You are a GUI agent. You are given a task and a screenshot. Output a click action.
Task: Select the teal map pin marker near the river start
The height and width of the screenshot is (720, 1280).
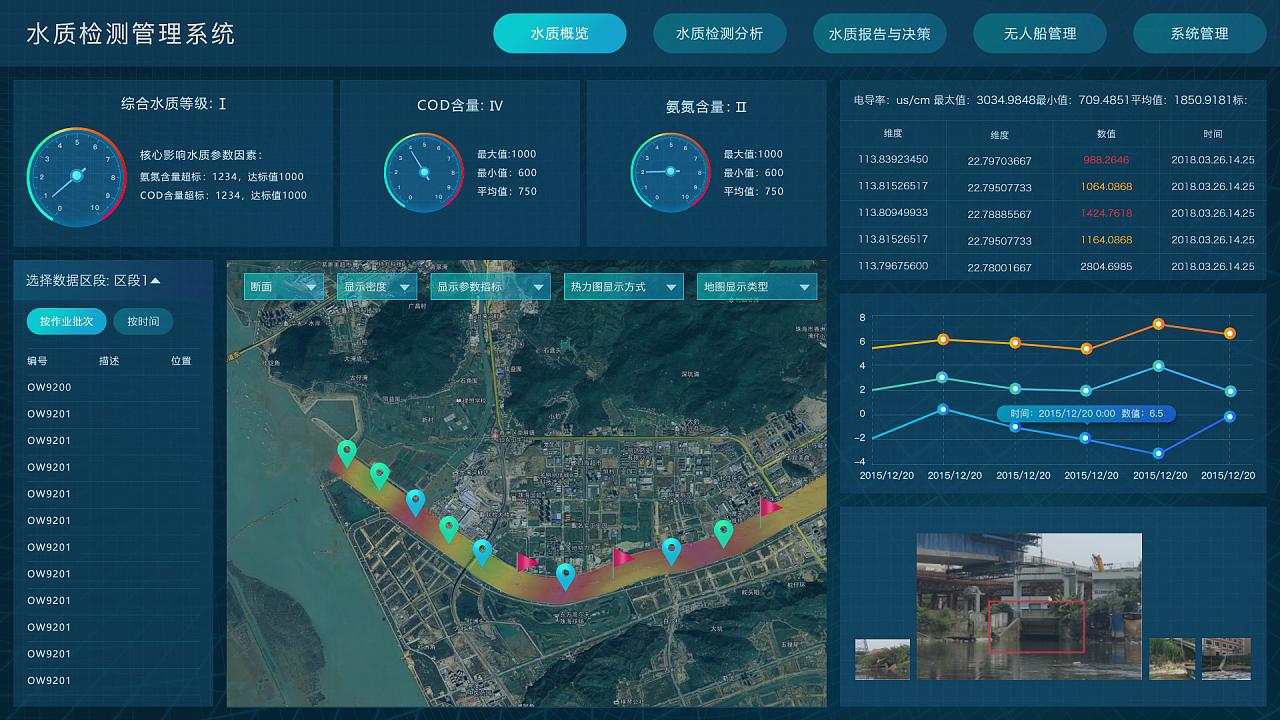tap(347, 451)
